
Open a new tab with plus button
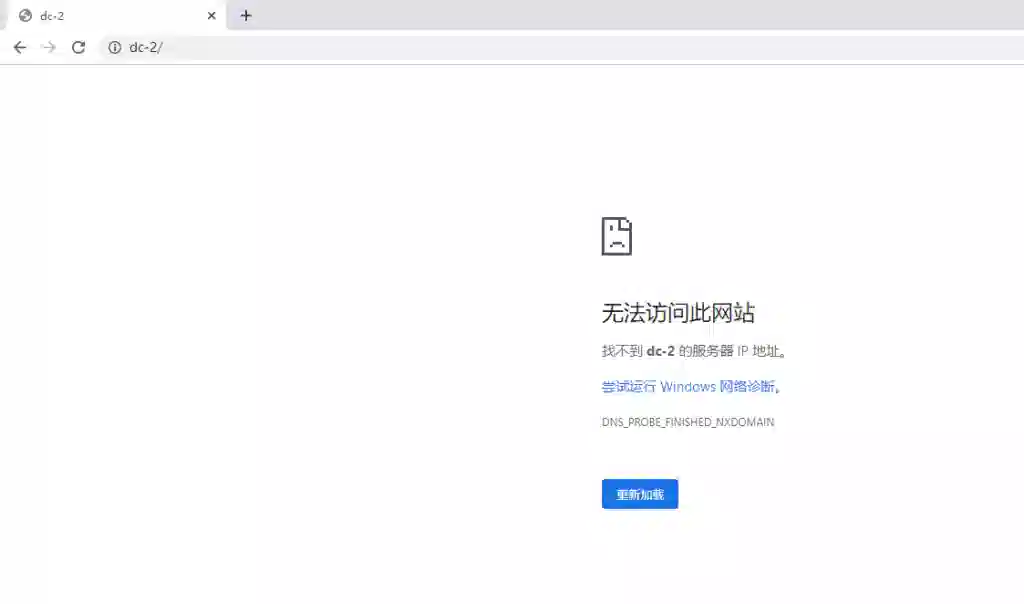click(x=246, y=16)
